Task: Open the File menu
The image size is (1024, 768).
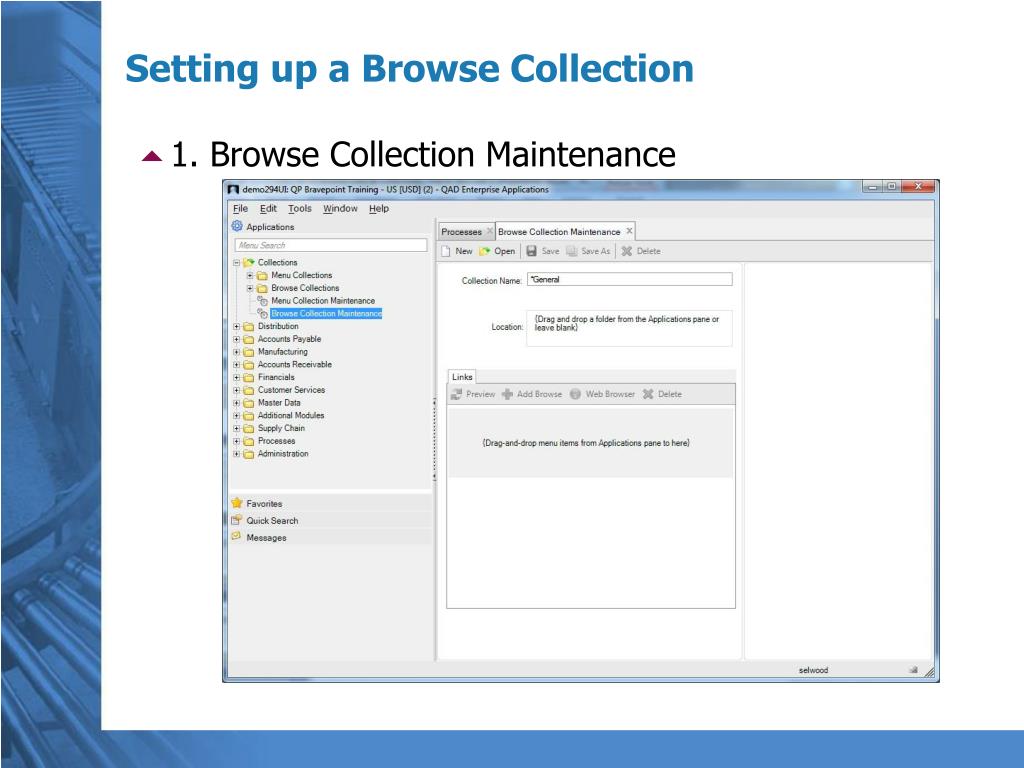Action: (x=240, y=208)
